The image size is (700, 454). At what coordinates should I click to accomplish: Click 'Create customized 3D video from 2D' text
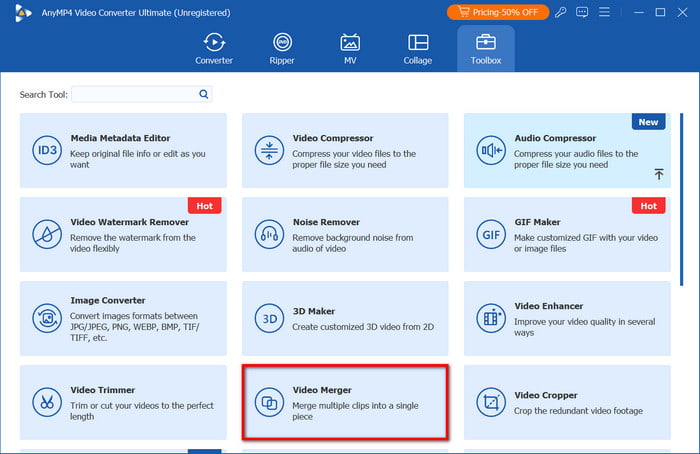363,327
